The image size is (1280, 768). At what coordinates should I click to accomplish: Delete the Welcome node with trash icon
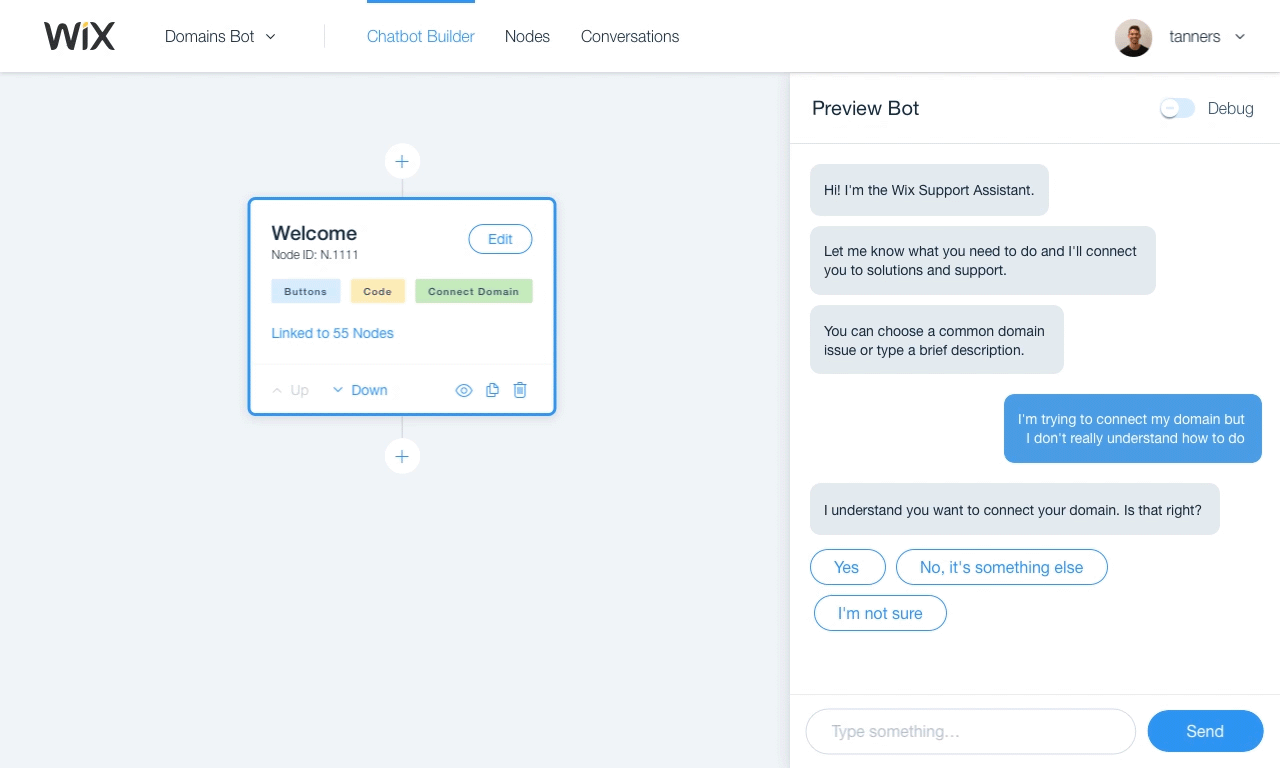pos(520,390)
